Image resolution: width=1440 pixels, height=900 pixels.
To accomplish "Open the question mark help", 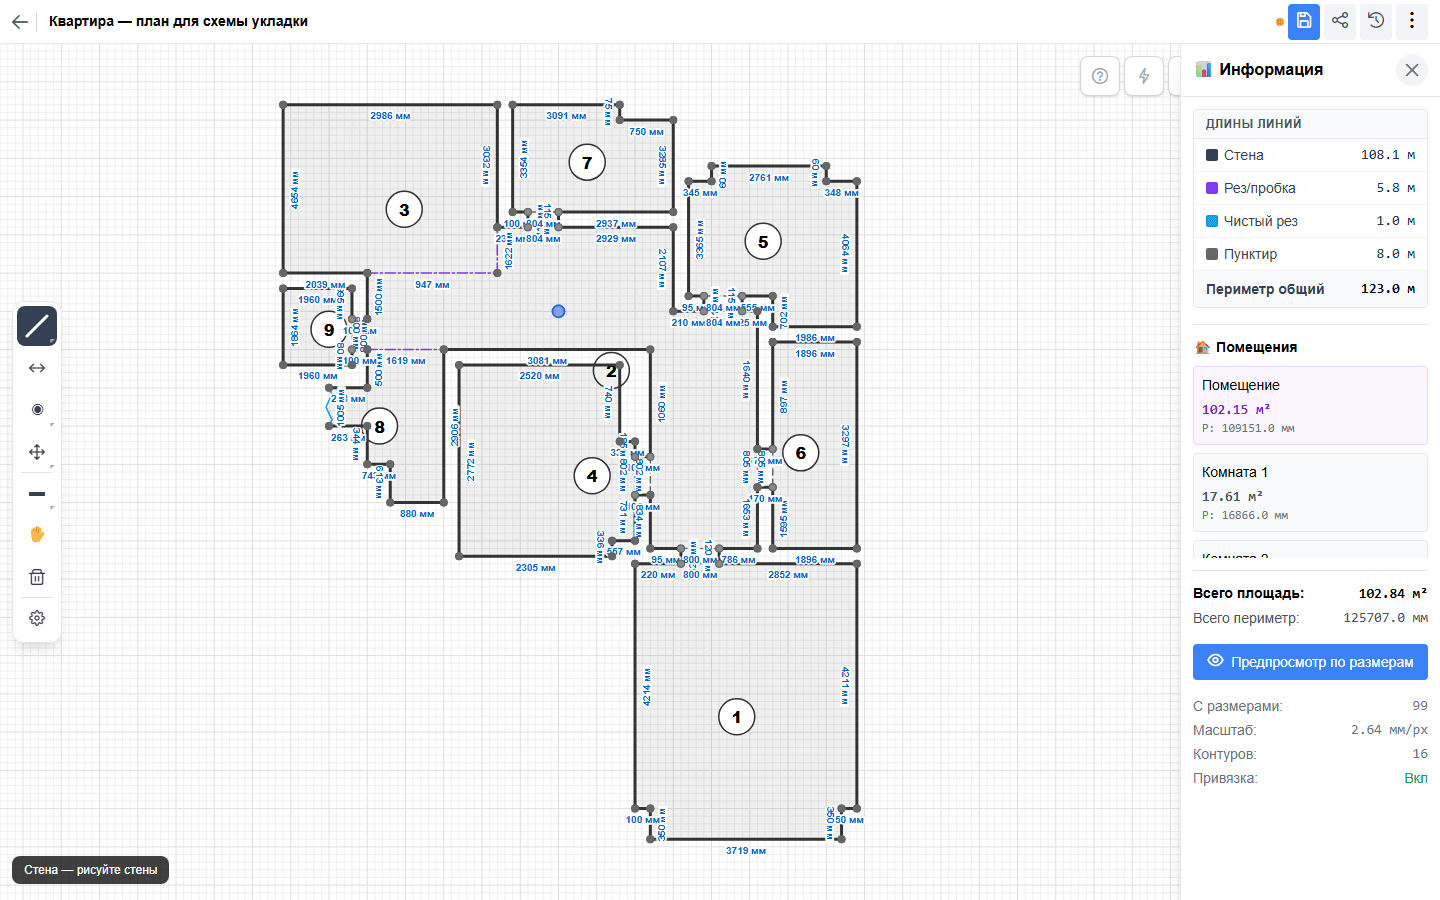I will [1100, 76].
